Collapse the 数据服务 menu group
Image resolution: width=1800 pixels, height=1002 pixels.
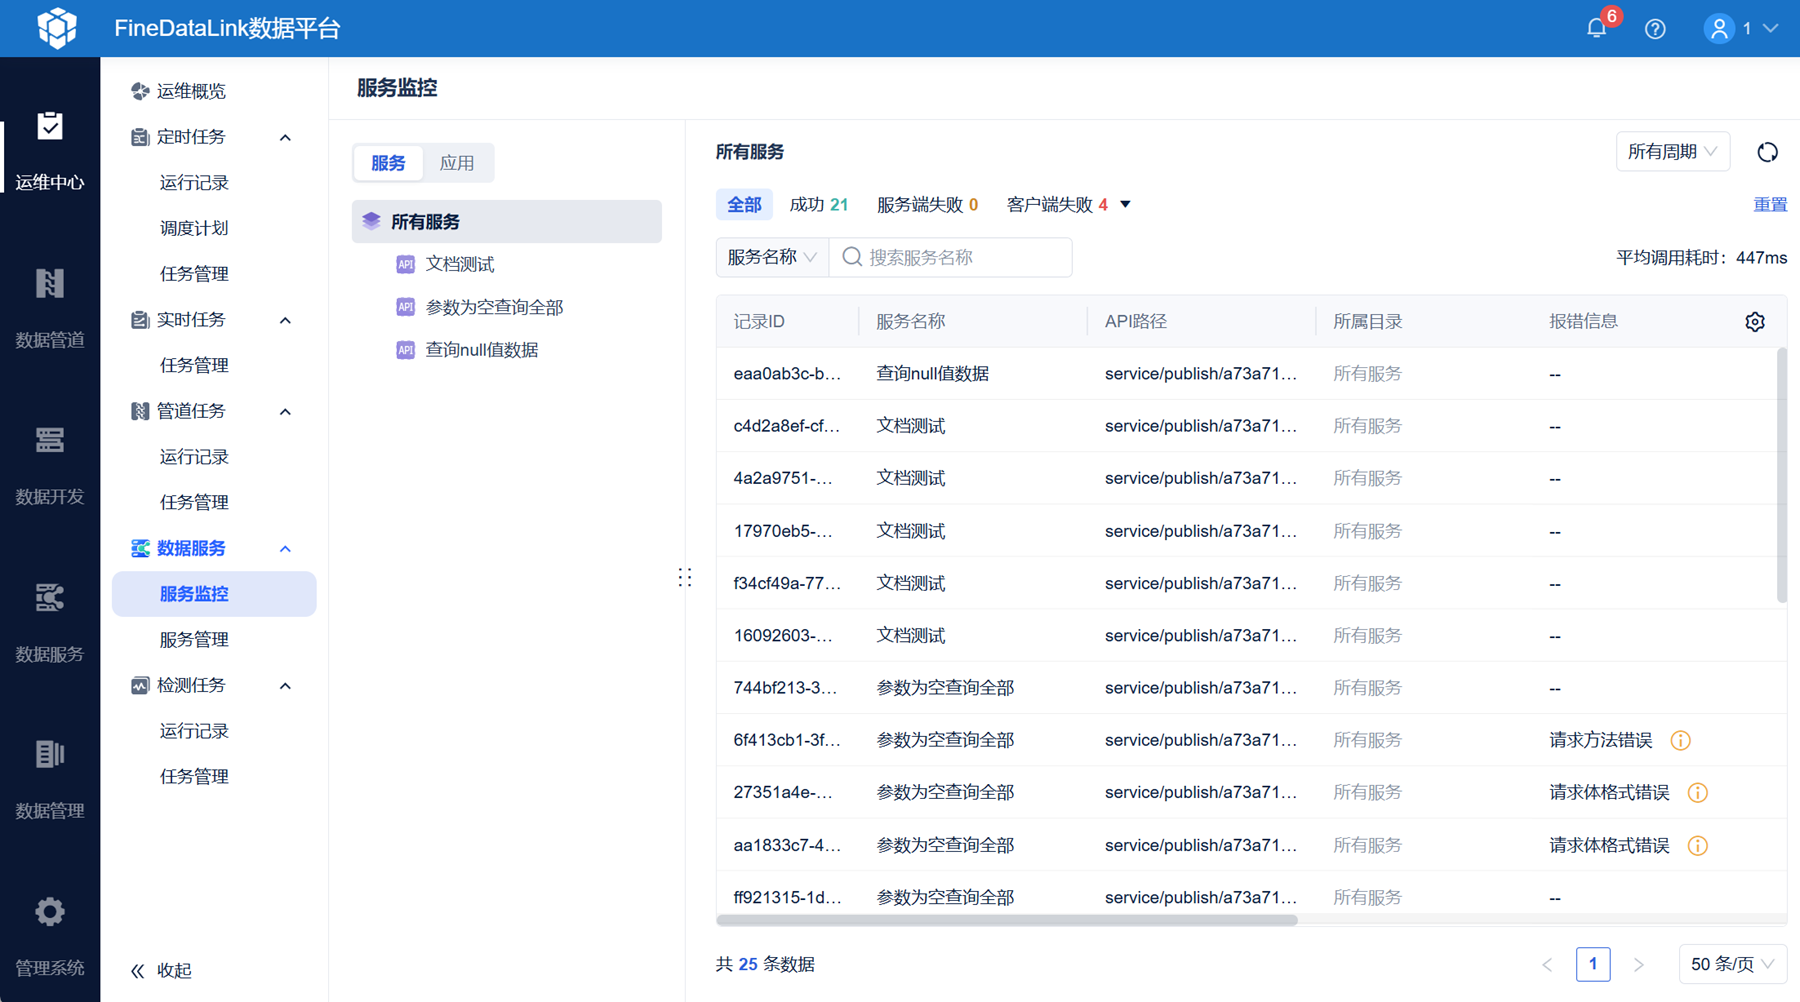point(285,549)
